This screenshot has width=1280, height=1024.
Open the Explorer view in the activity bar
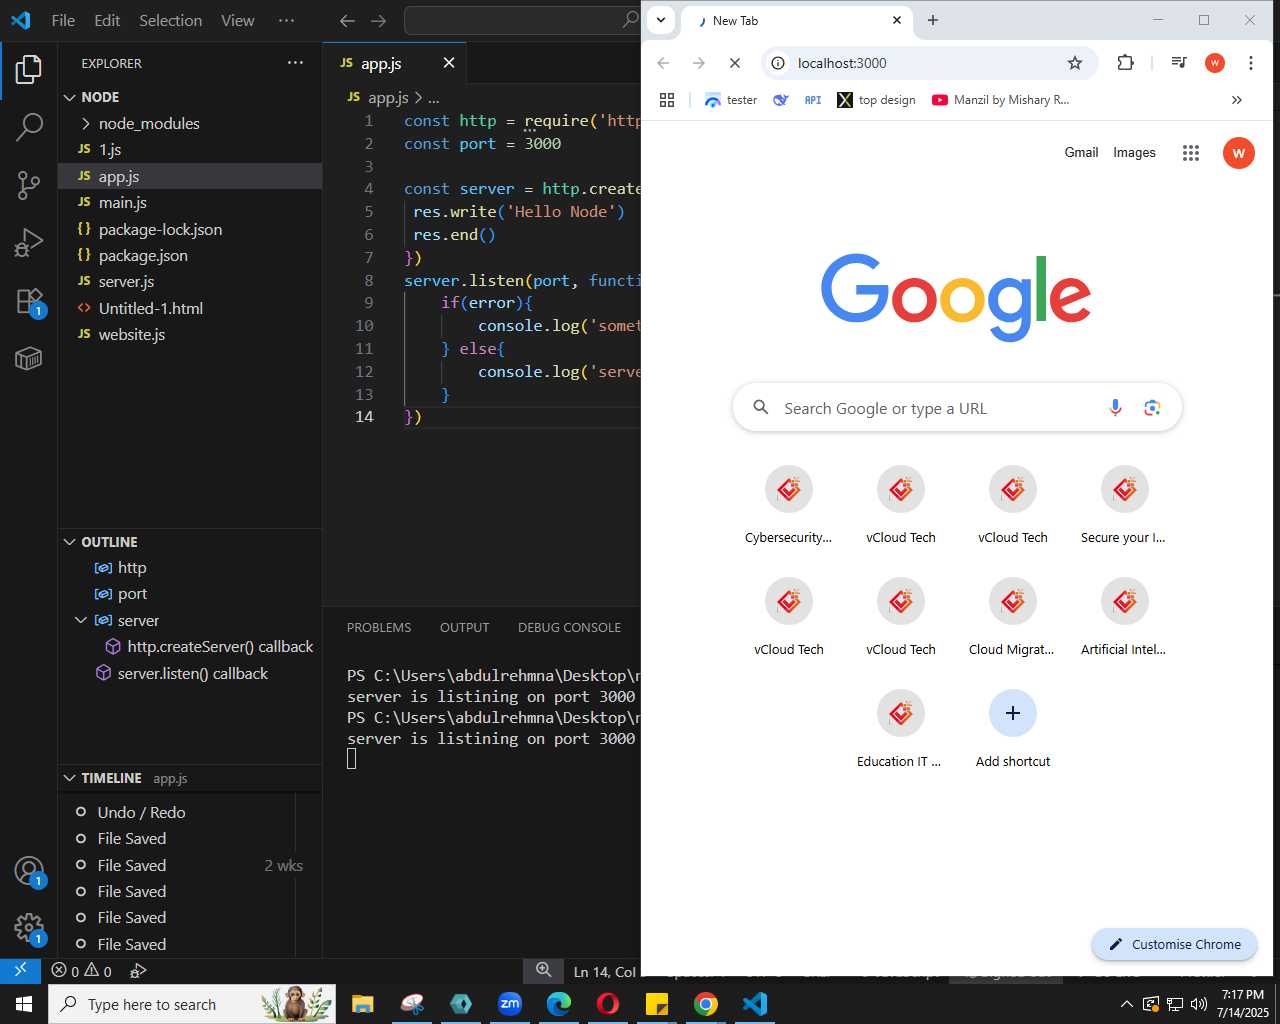(x=29, y=69)
